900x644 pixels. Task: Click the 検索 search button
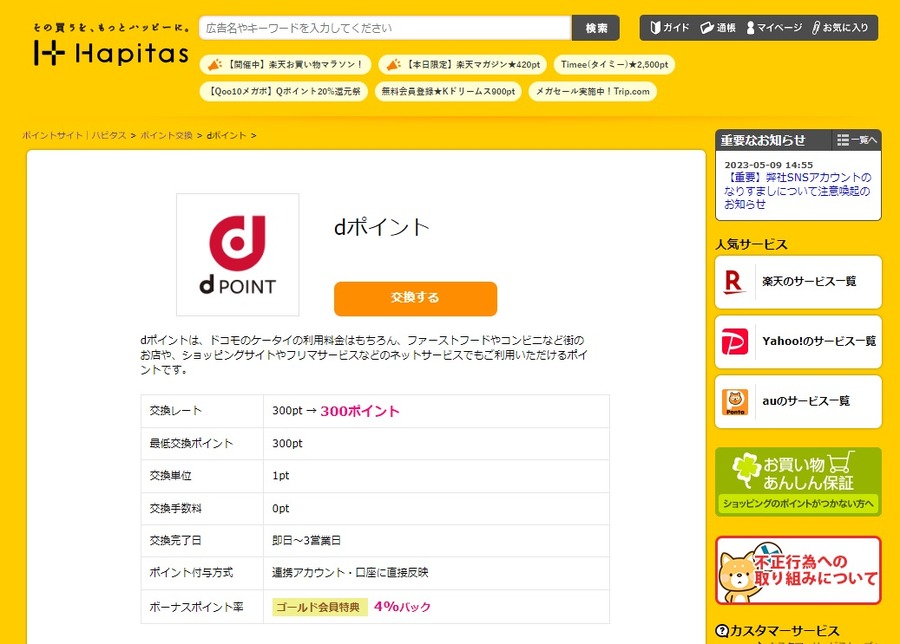[596, 28]
